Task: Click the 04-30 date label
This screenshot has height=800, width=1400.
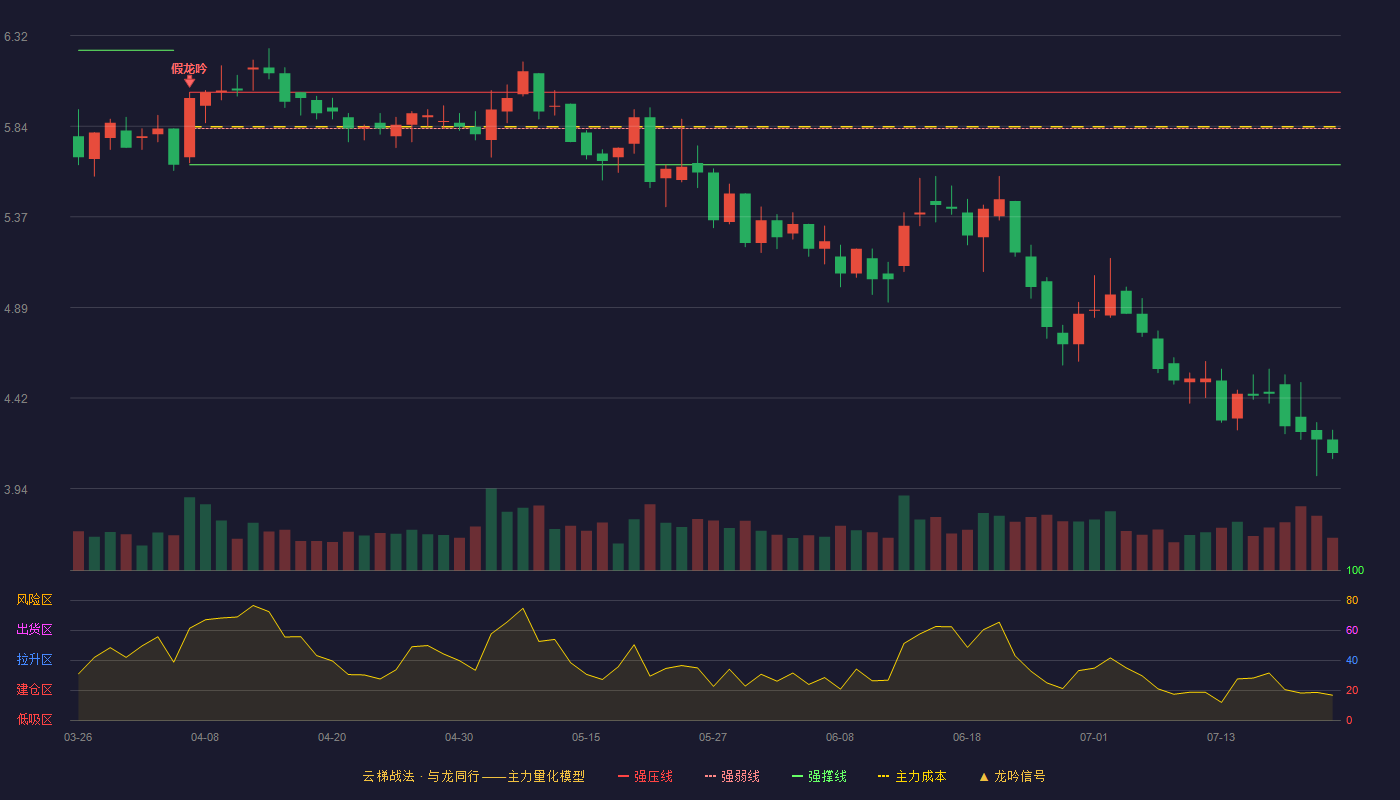Action: pos(459,737)
